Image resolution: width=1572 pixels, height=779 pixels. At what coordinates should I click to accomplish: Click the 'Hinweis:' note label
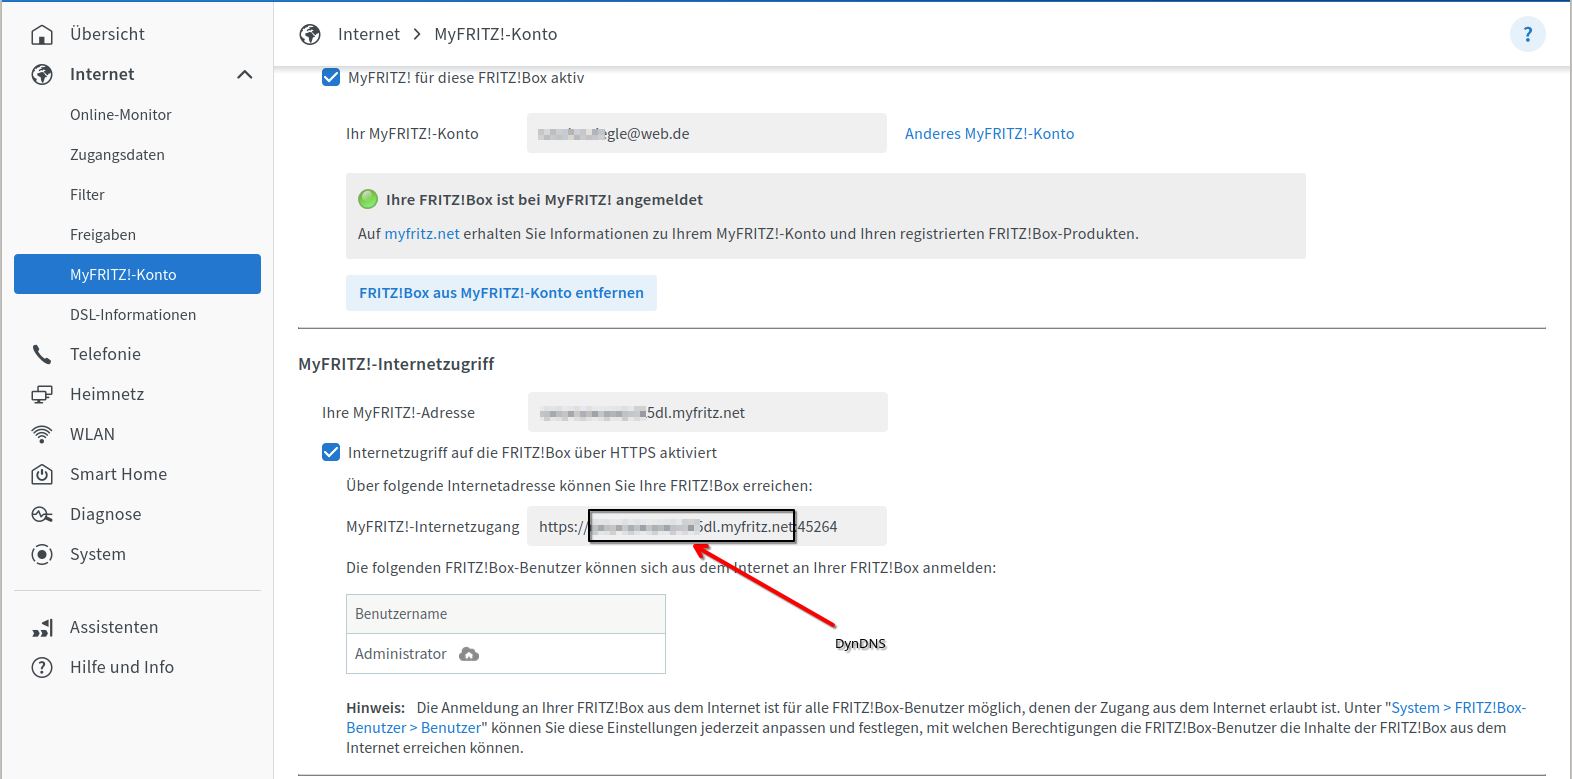tap(376, 708)
